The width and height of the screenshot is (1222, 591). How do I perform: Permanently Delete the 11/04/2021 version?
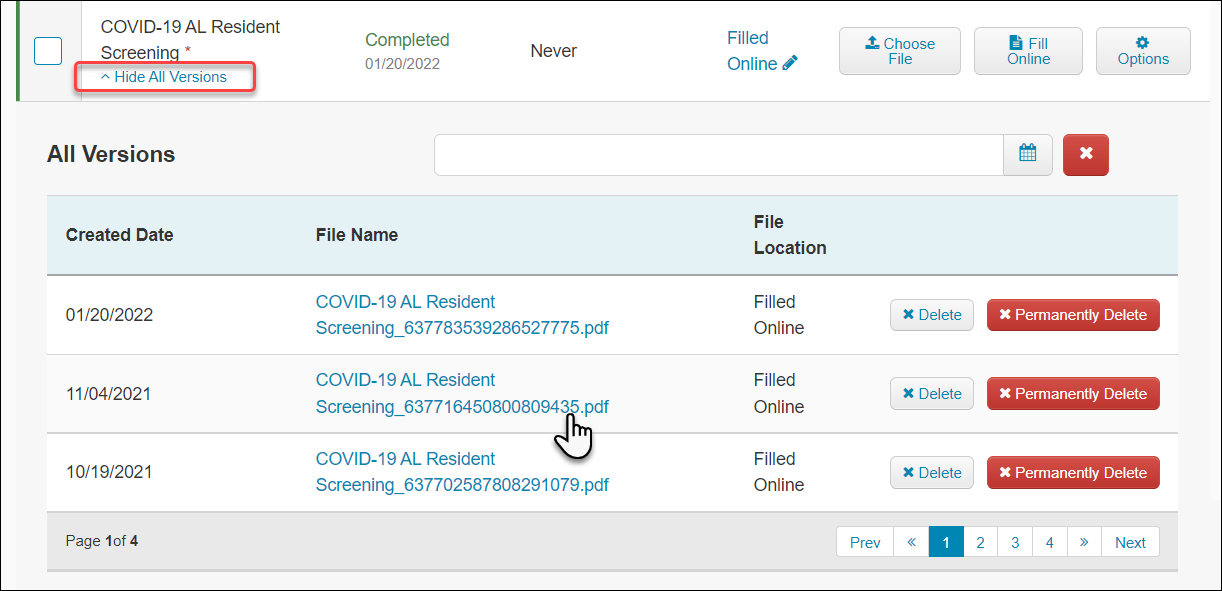pyautogui.click(x=1073, y=394)
